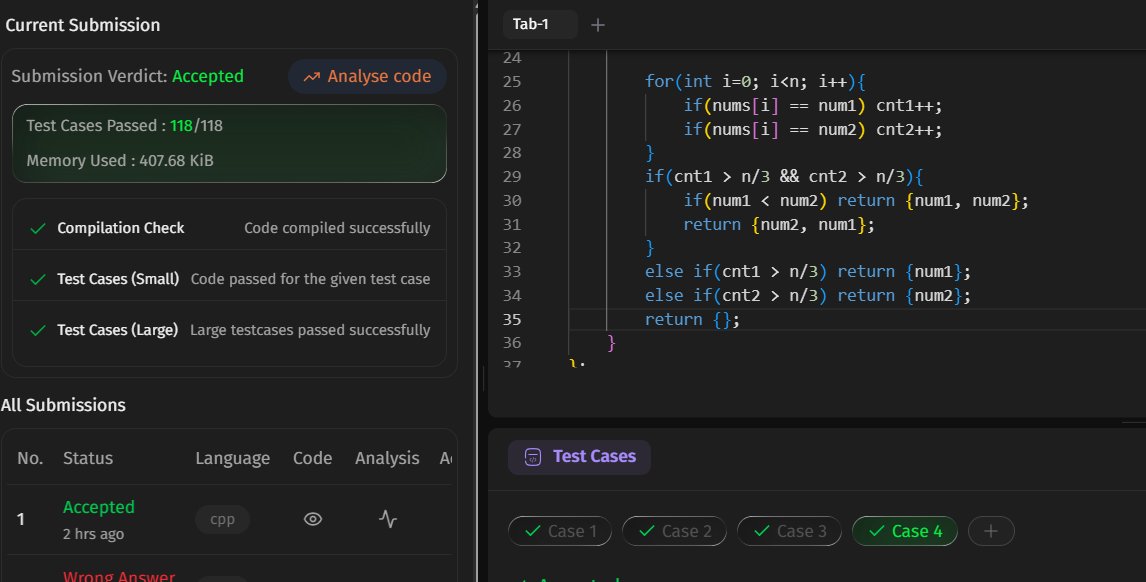Click Memory Used 407.68 KiB text
The height and width of the screenshot is (582, 1146).
[120, 161]
